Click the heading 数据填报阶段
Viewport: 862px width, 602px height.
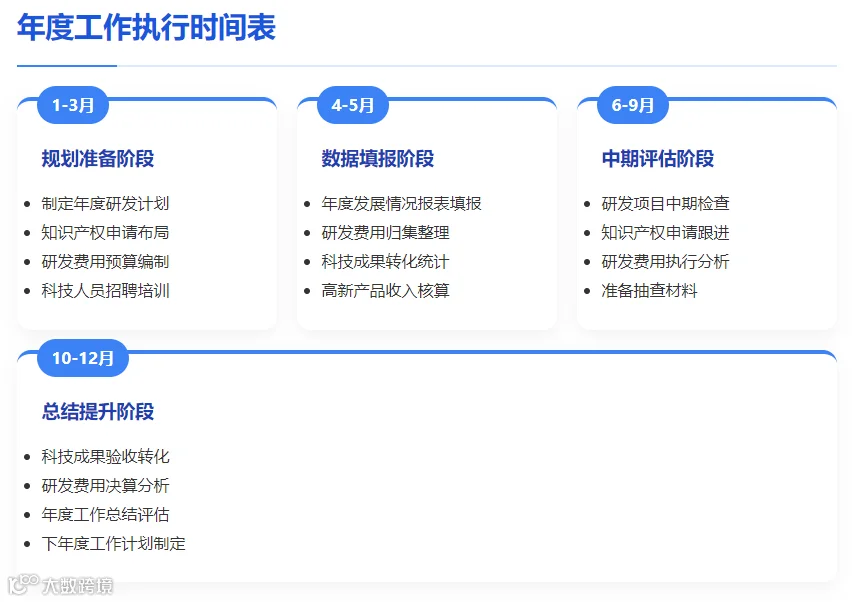pyautogui.click(x=378, y=158)
